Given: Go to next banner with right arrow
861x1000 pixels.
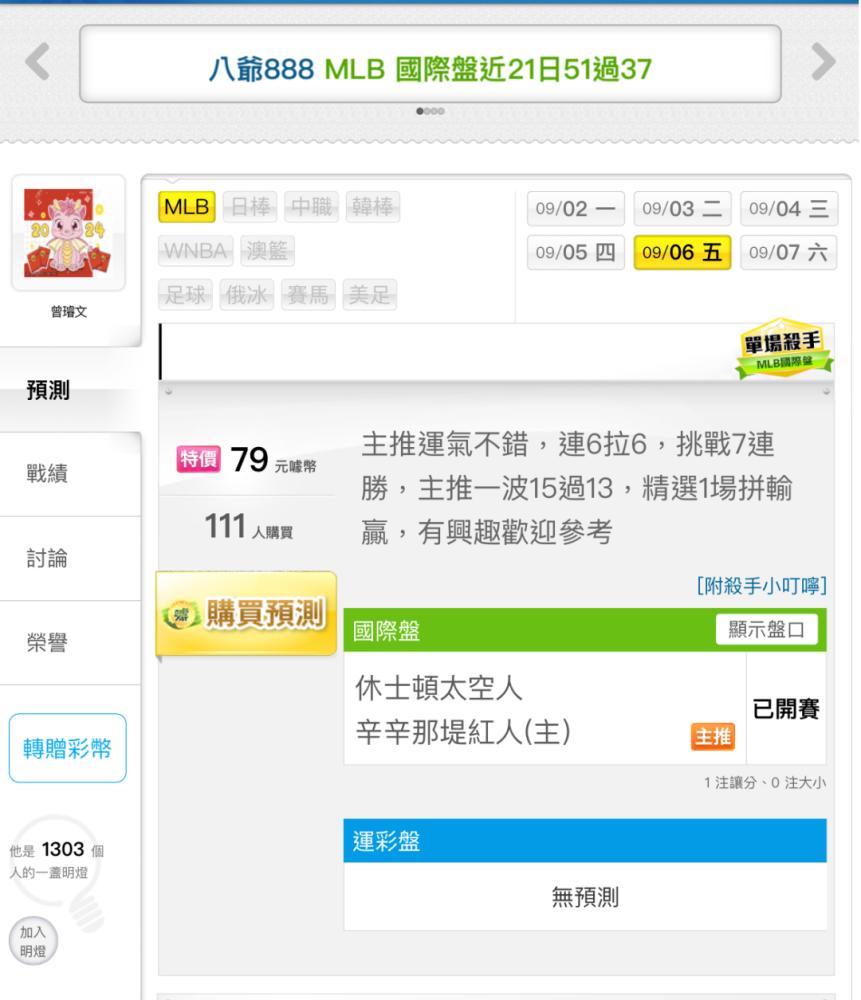Looking at the screenshot, I should click(x=823, y=61).
